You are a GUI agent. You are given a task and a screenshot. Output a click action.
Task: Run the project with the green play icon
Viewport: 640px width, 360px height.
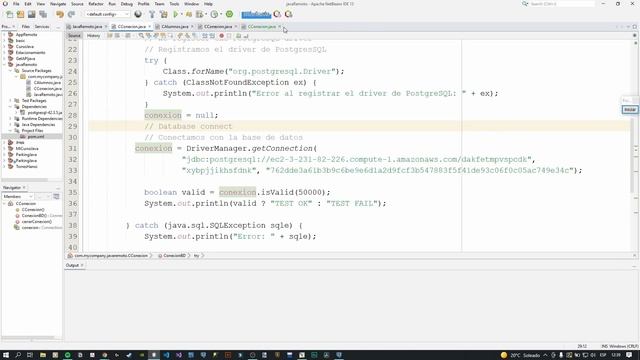[176, 14]
